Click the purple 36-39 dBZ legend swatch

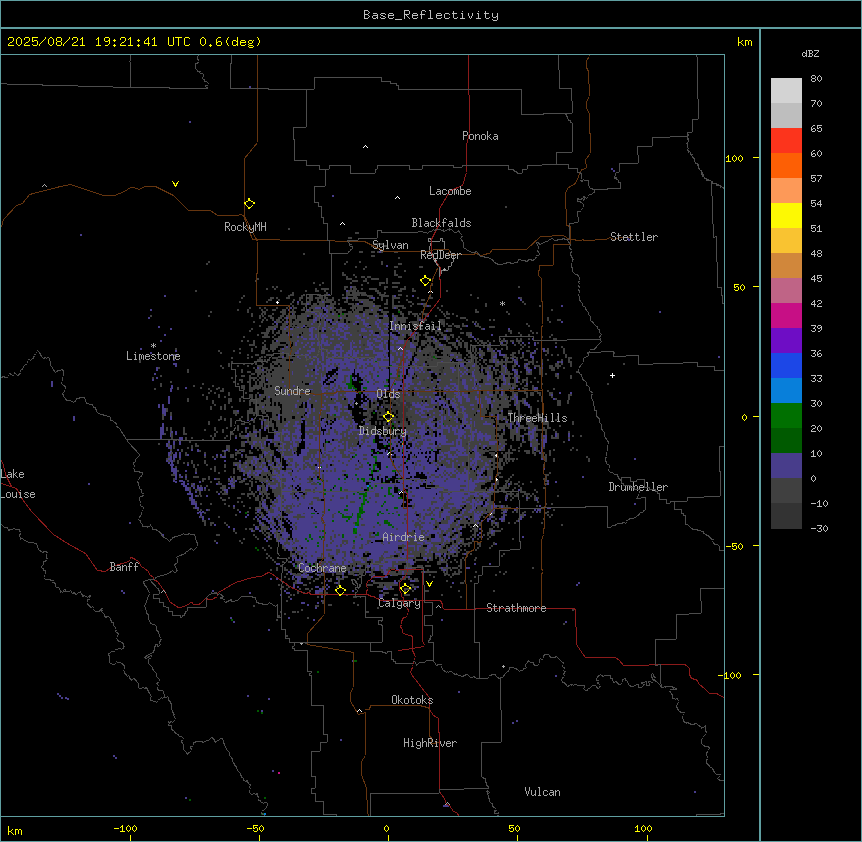click(786, 341)
